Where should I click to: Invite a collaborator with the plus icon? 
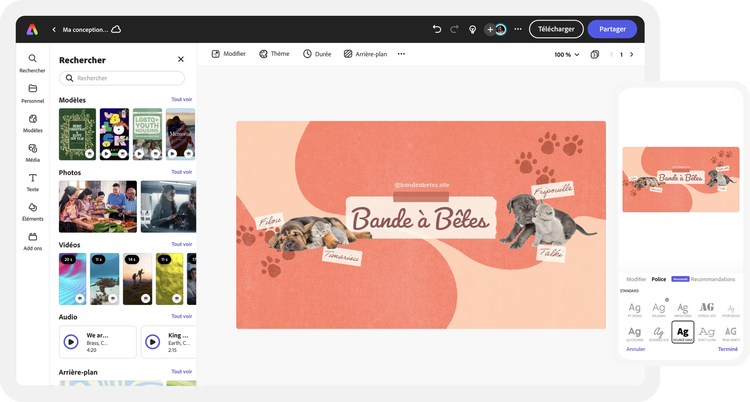point(490,29)
